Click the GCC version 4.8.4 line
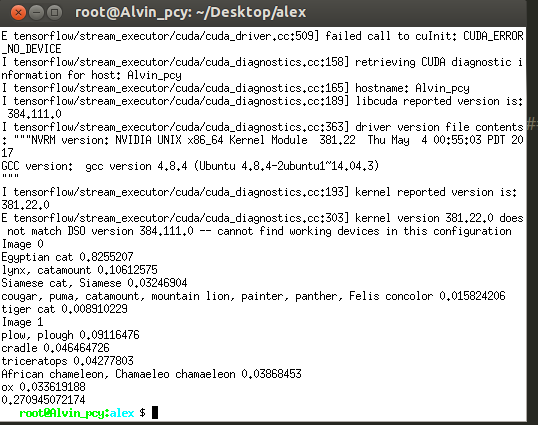The width and height of the screenshot is (538, 425). point(190,166)
